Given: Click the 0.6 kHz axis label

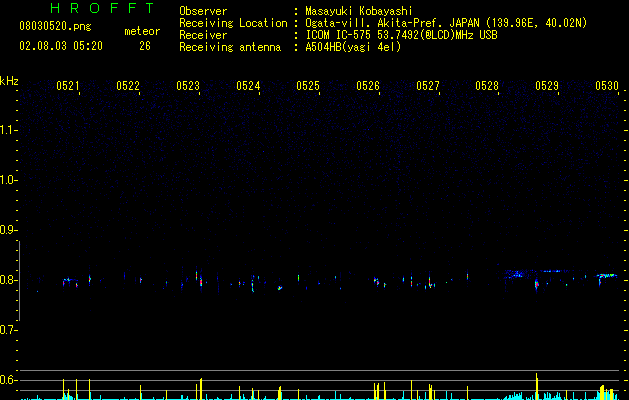Looking at the screenshot, I should click(x=8, y=380).
